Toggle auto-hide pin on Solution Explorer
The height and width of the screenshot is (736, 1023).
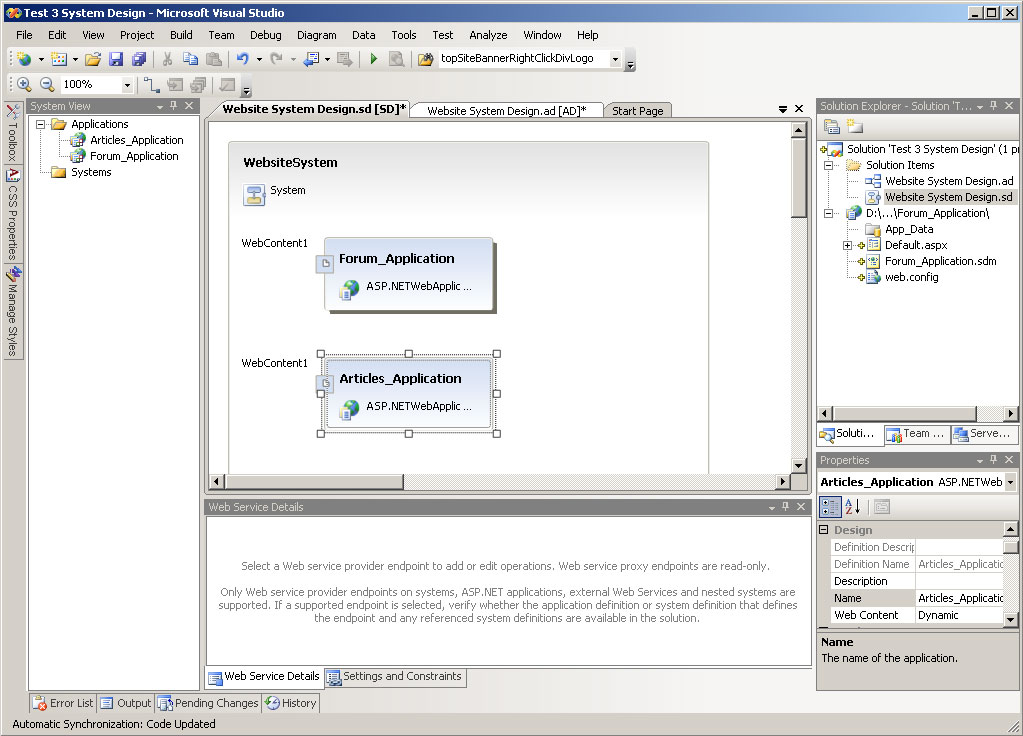(x=994, y=106)
